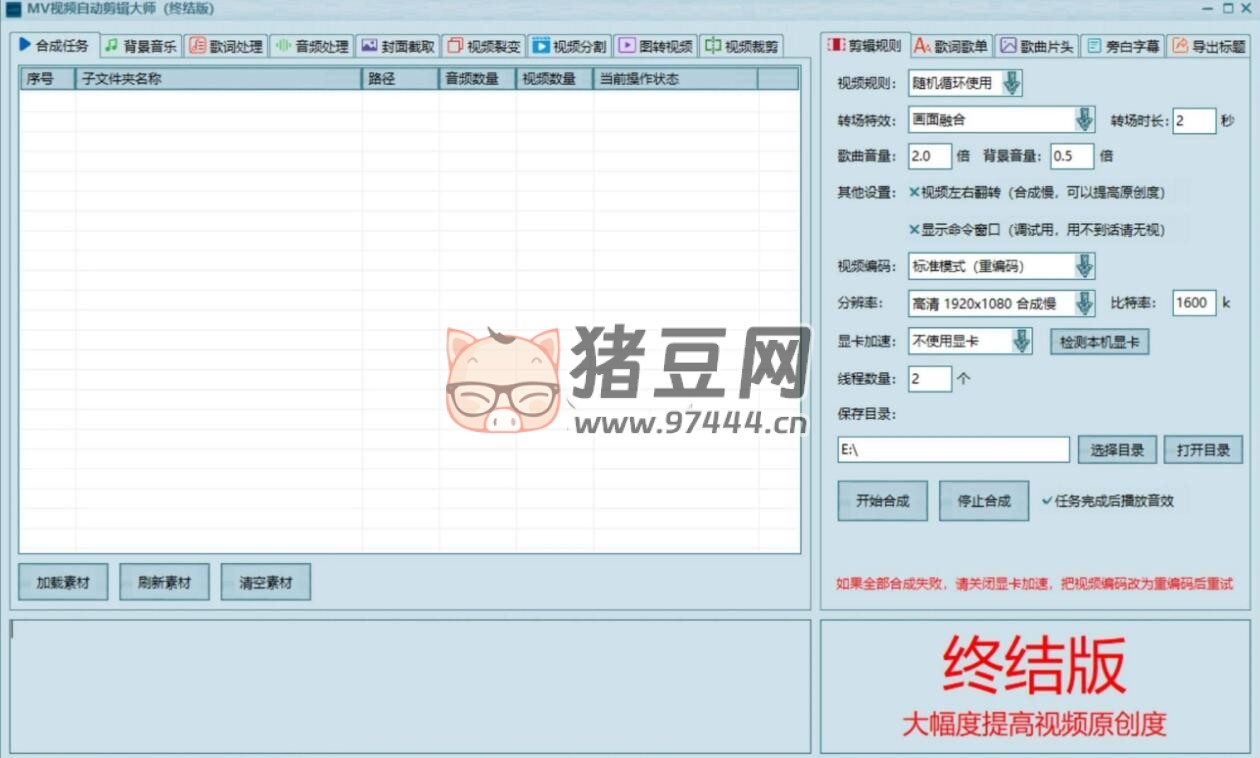The height and width of the screenshot is (758, 1260).
Task: Click the 视频裂变 tab icon
Action: (455, 46)
